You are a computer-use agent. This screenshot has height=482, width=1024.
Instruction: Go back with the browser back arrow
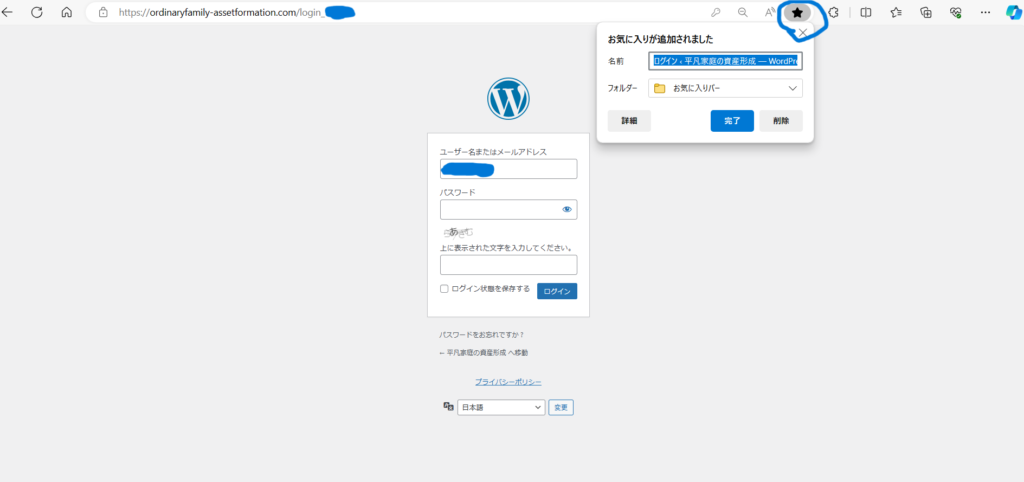pyautogui.click(x=7, y=12)
